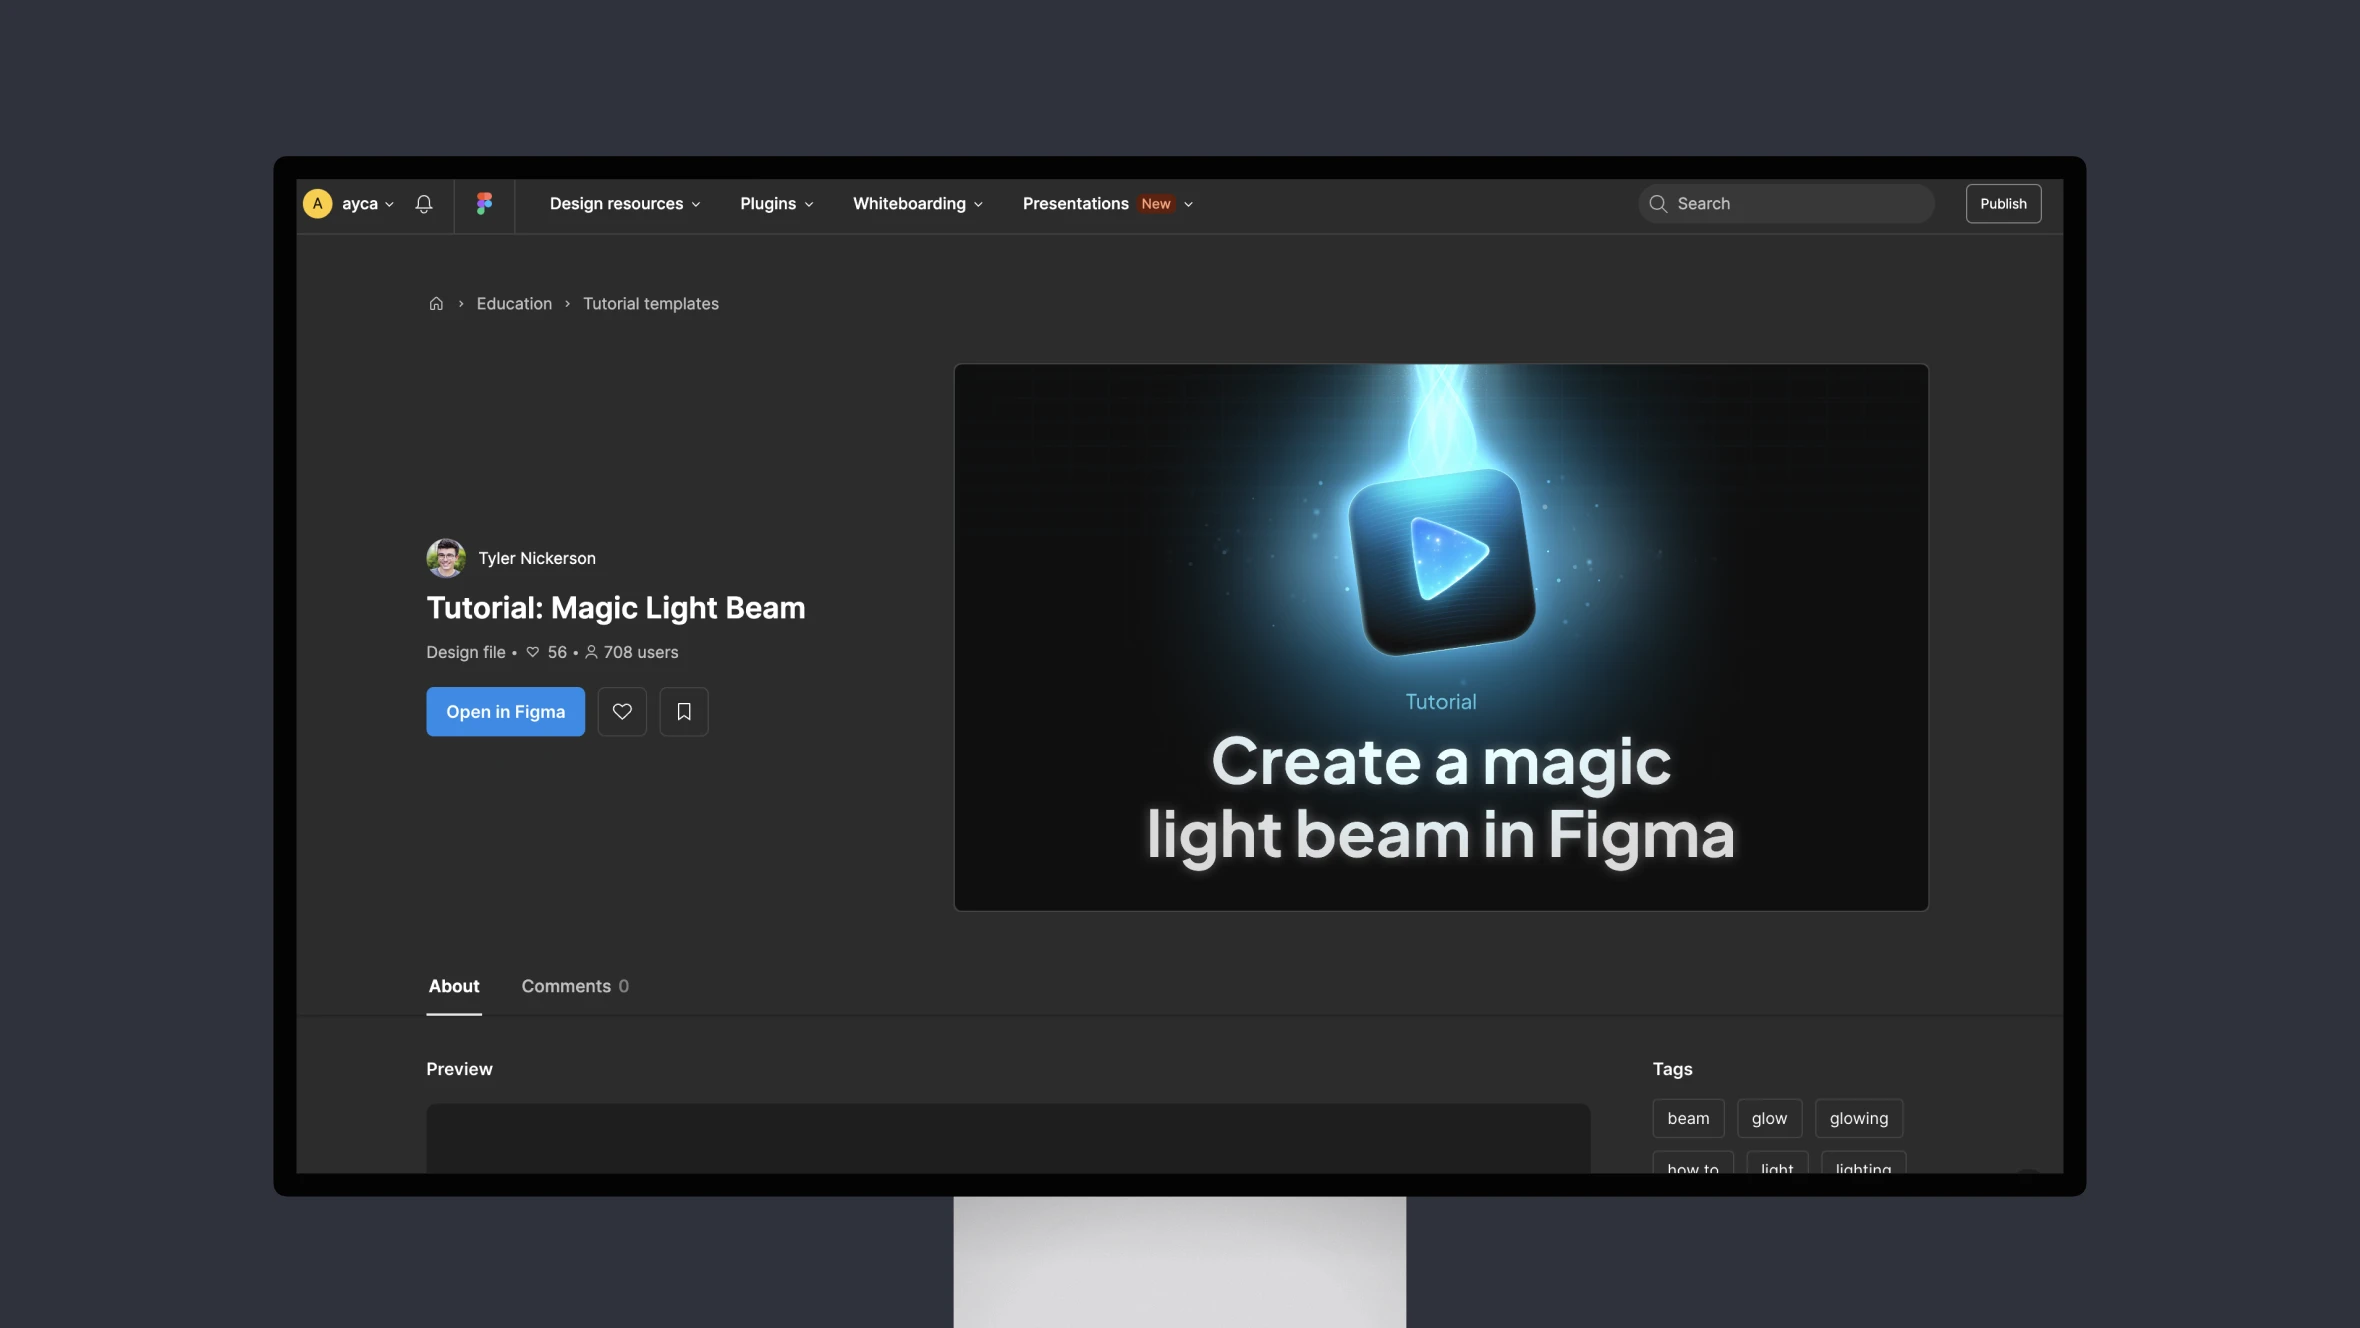Click the heart/like icon on tutorial
Screen dimensions: 2360x1328
(622, 710)
